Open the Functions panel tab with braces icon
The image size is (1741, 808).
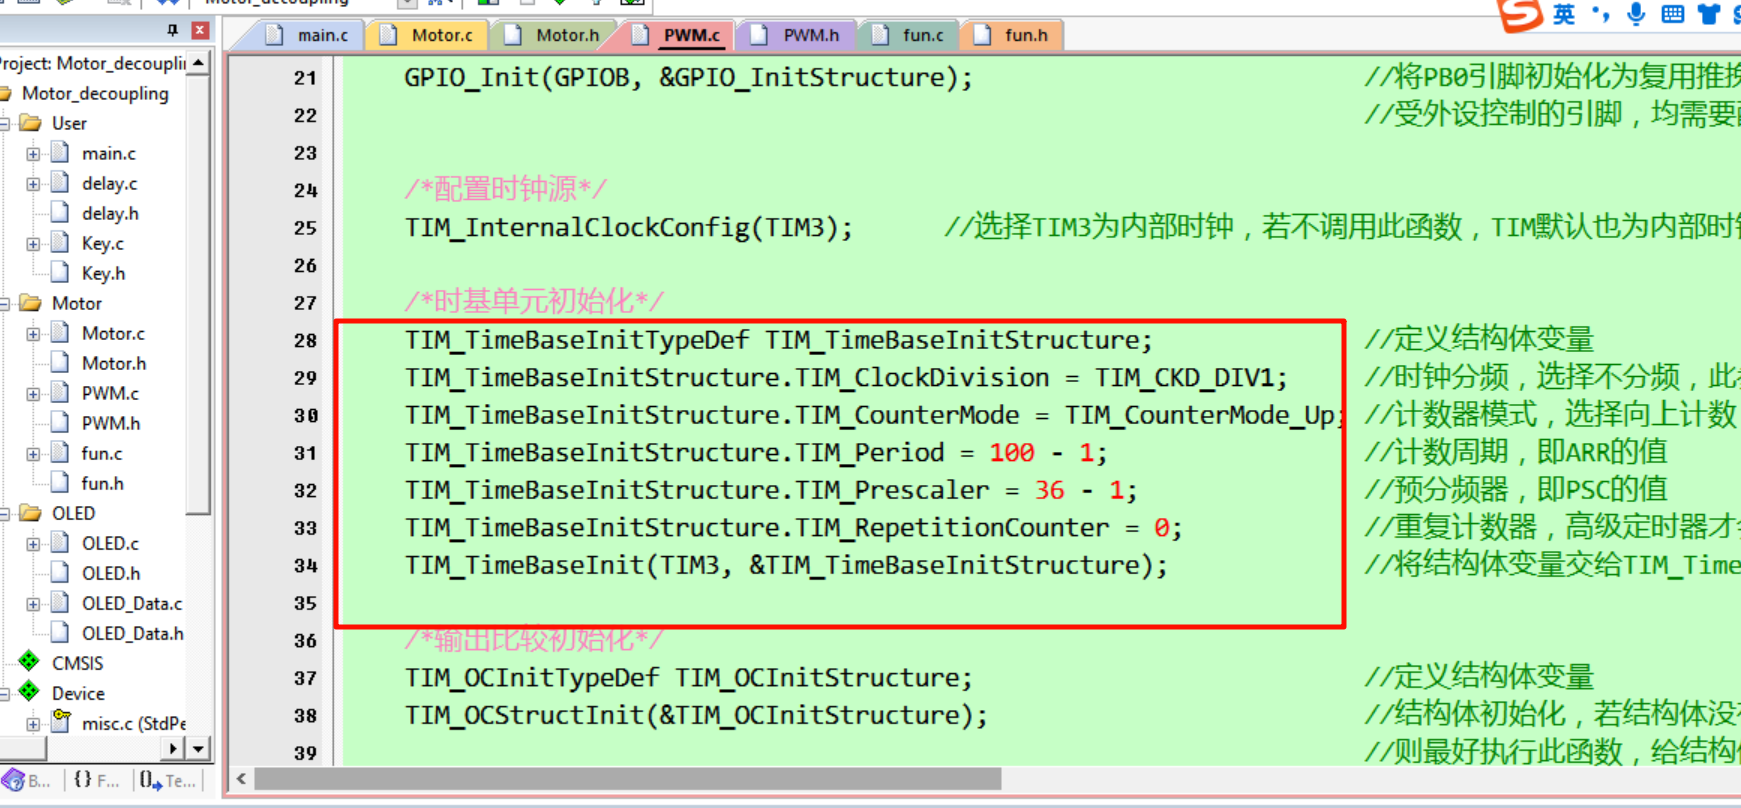[x=83, y=780]
